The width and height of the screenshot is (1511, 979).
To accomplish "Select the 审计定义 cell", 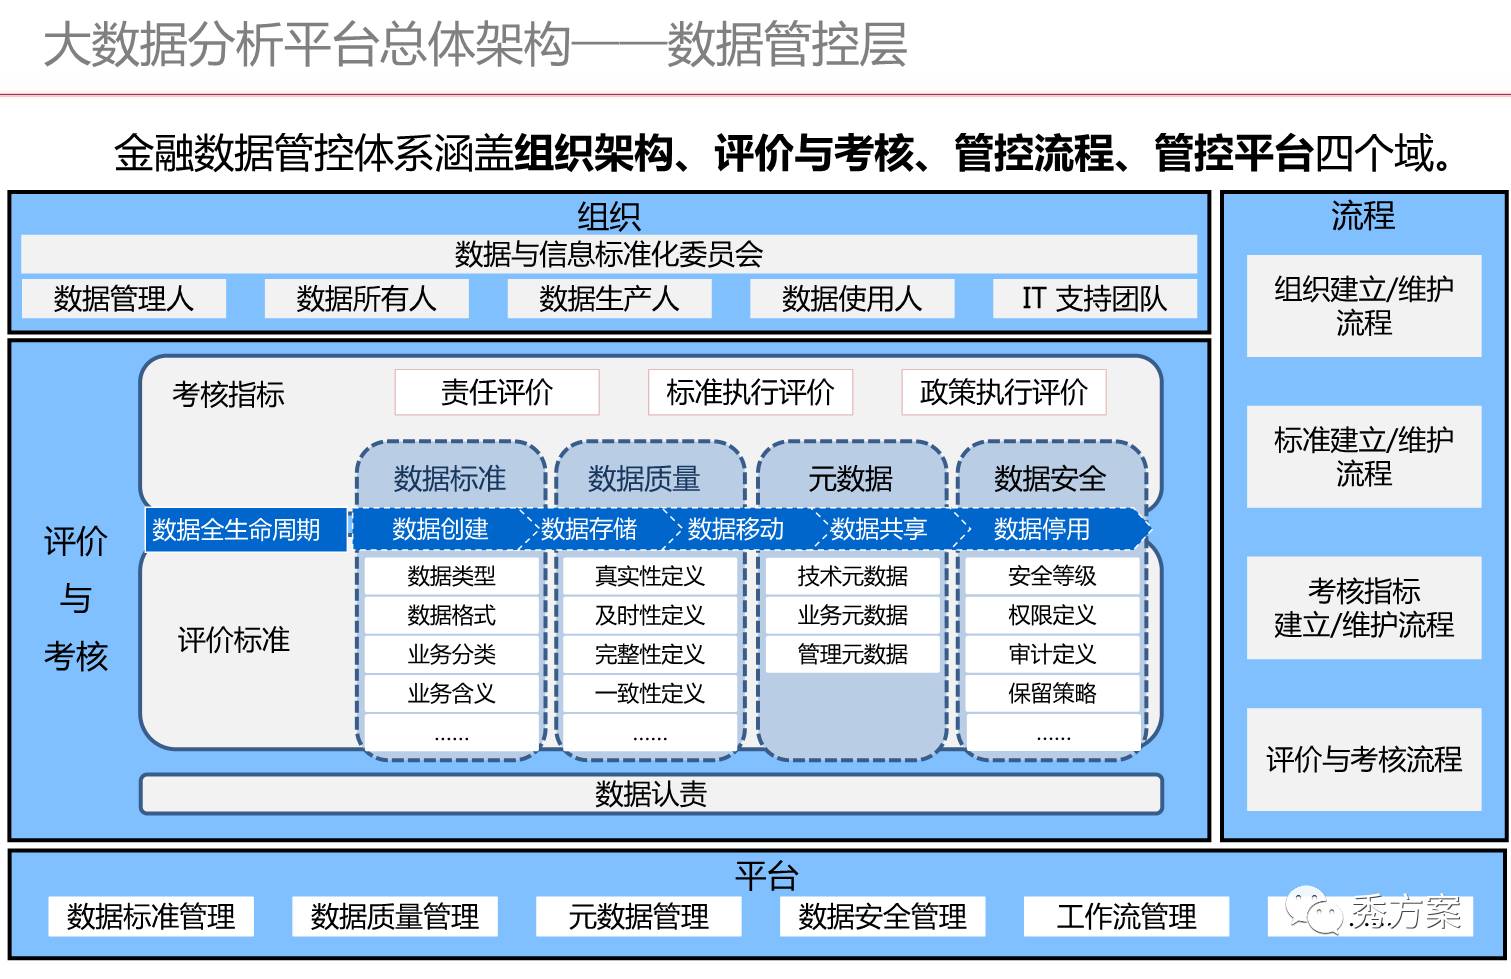I will [1052, 654].
